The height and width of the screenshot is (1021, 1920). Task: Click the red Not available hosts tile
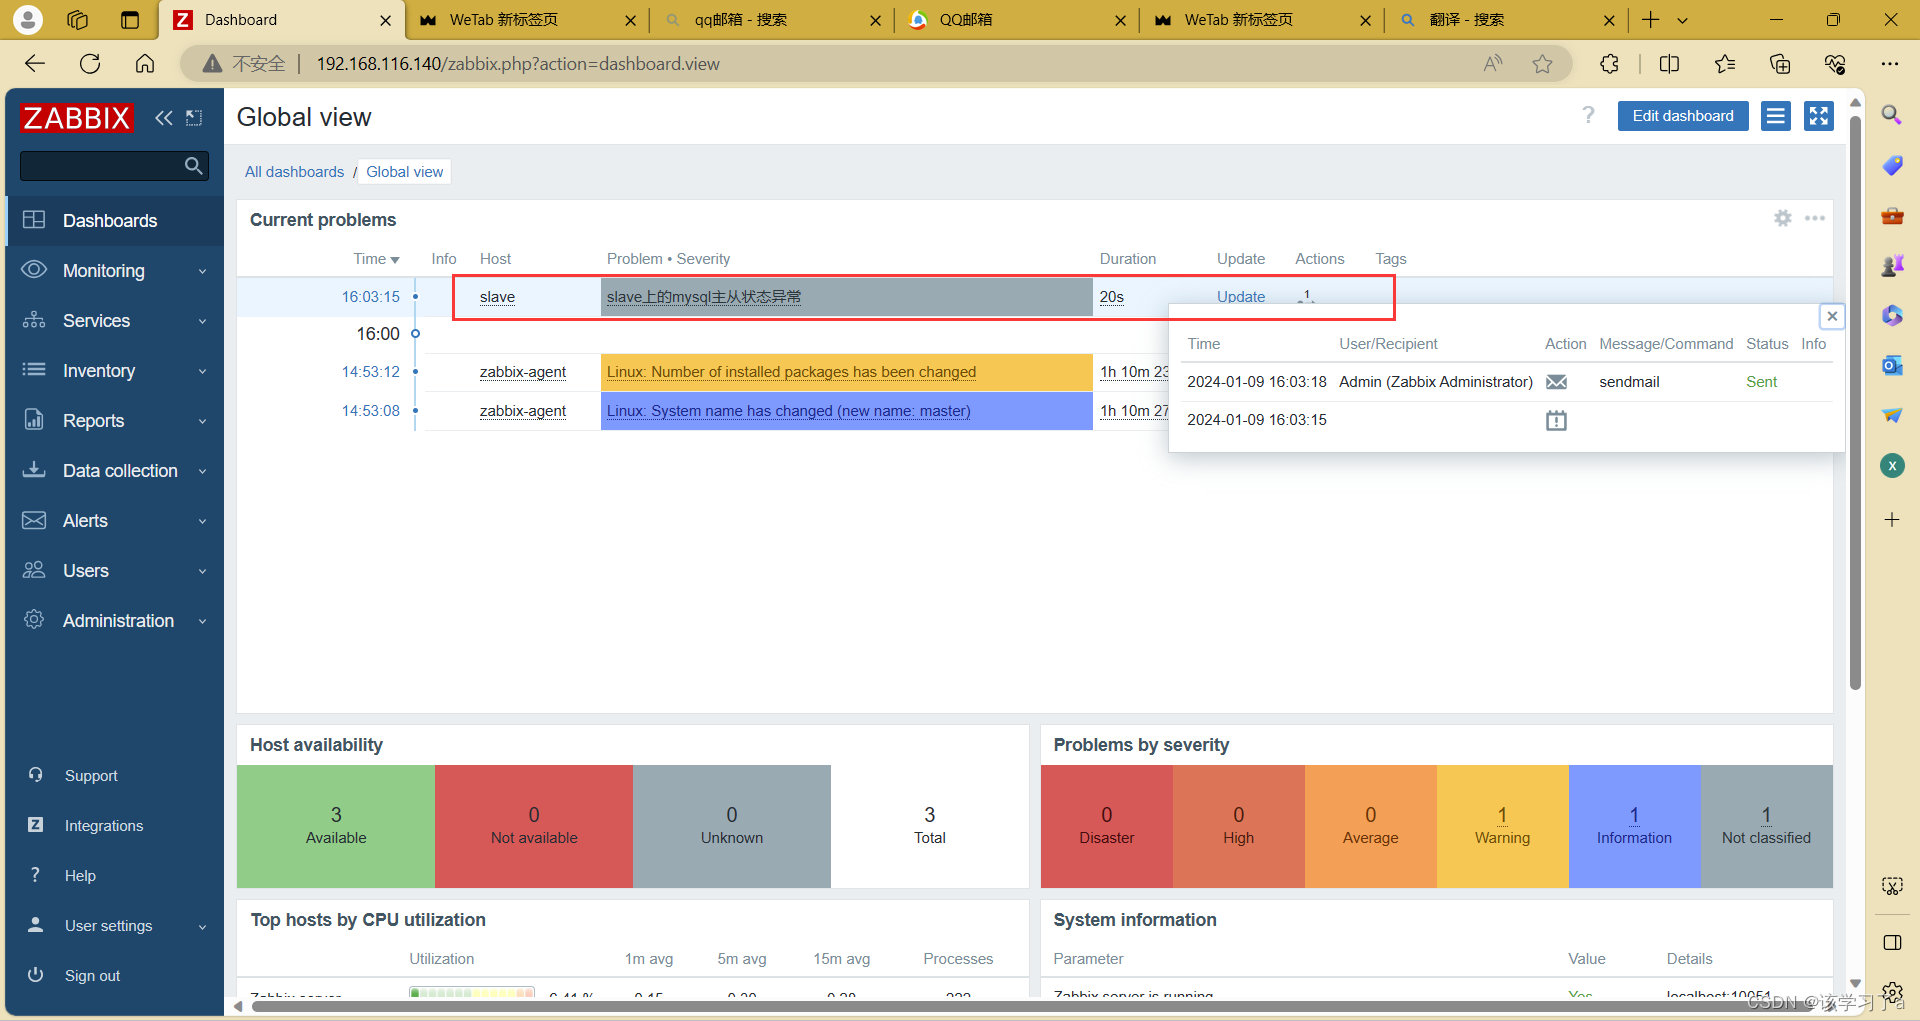click(534, 826)
